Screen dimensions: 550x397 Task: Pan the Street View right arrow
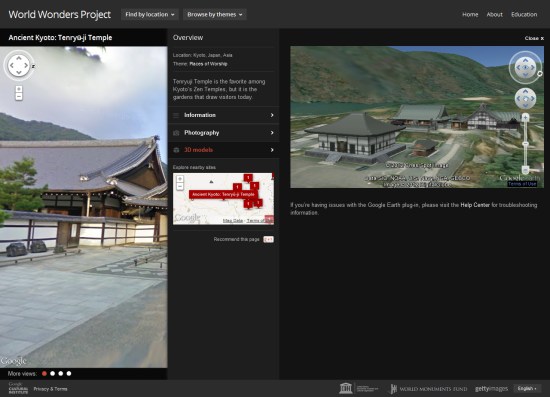click(26, 65)
